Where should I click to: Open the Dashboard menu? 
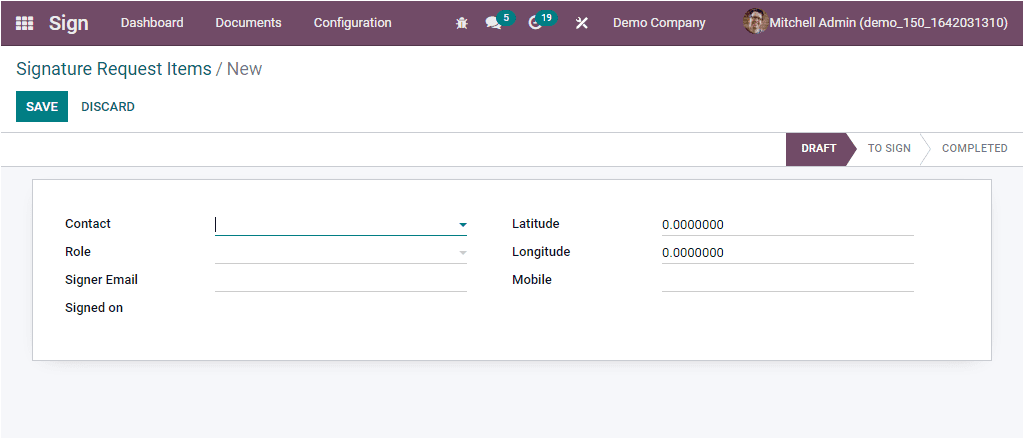[152, 23]
